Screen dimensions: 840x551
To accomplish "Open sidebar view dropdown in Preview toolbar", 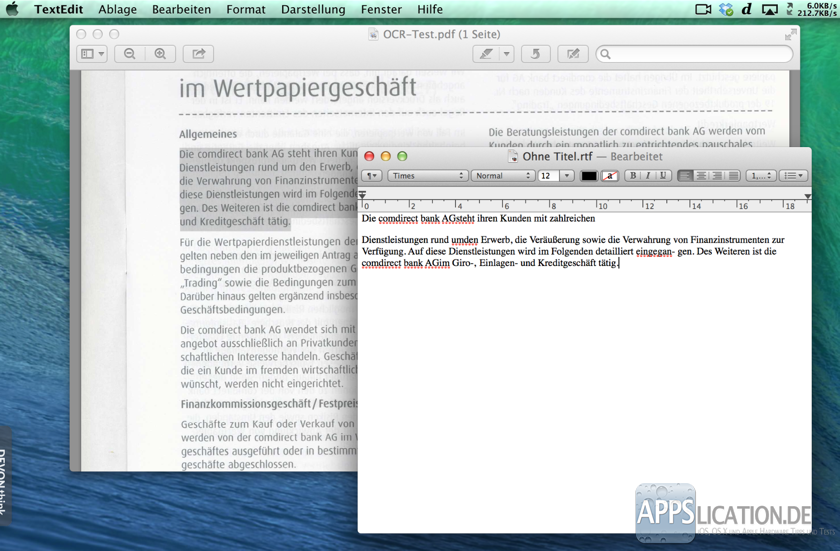I will coord(92,54).
